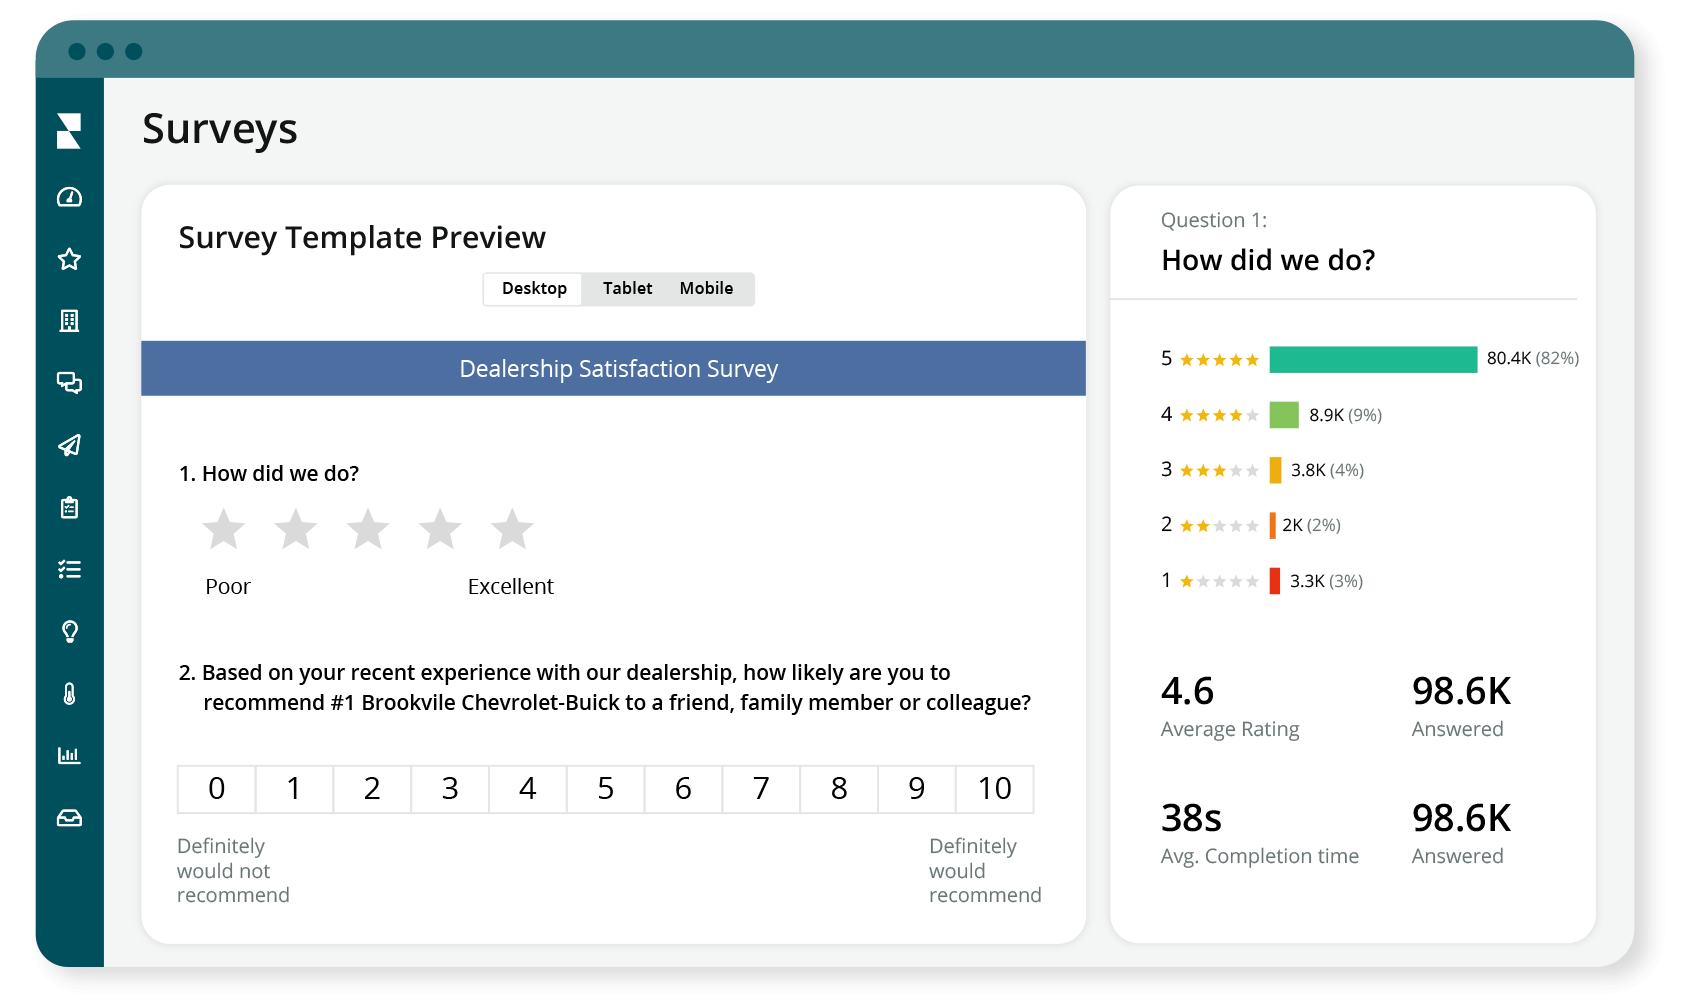Choose 0 on the recommendation scale
Viewport: 1695px width, 1005px height.
coord(216,789)
